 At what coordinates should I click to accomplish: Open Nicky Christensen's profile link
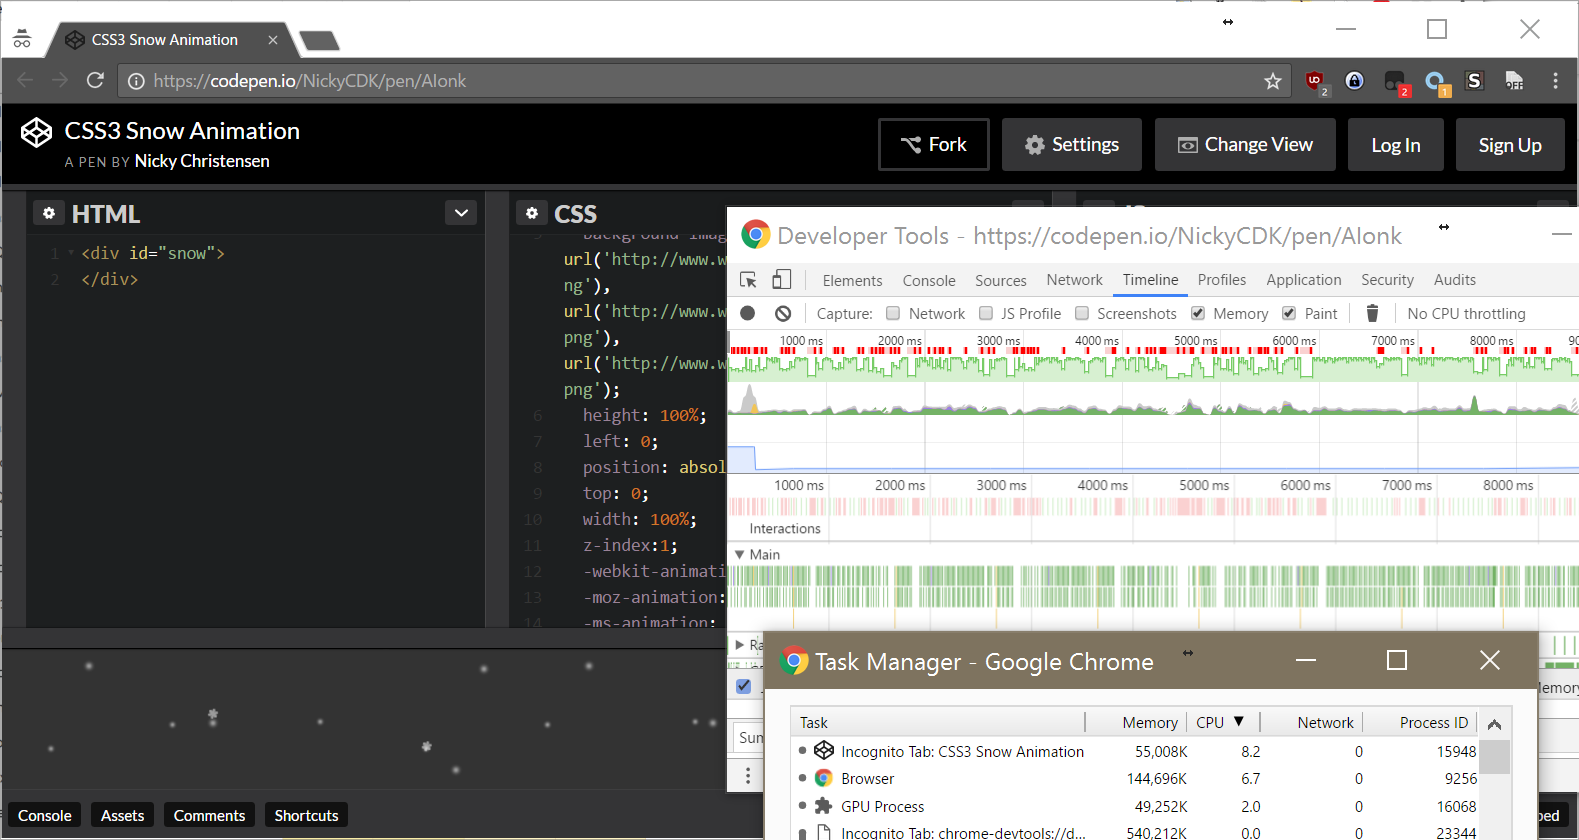pos(202,161)
